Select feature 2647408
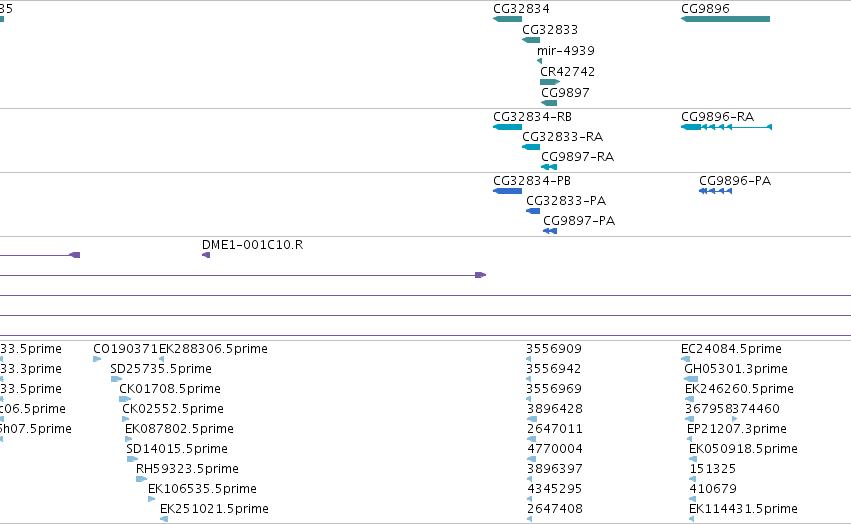This screenshot has width=851, height=524. pos(555,509)
